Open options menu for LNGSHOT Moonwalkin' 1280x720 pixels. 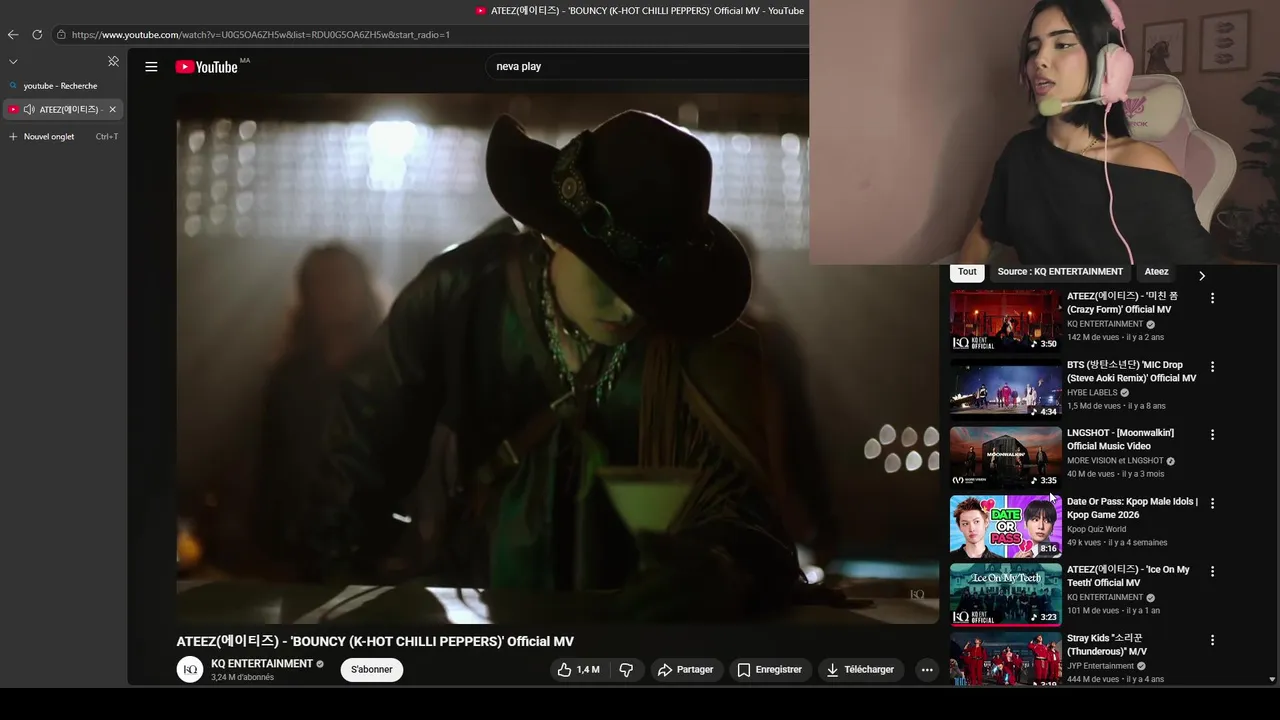coord(1212,435)
